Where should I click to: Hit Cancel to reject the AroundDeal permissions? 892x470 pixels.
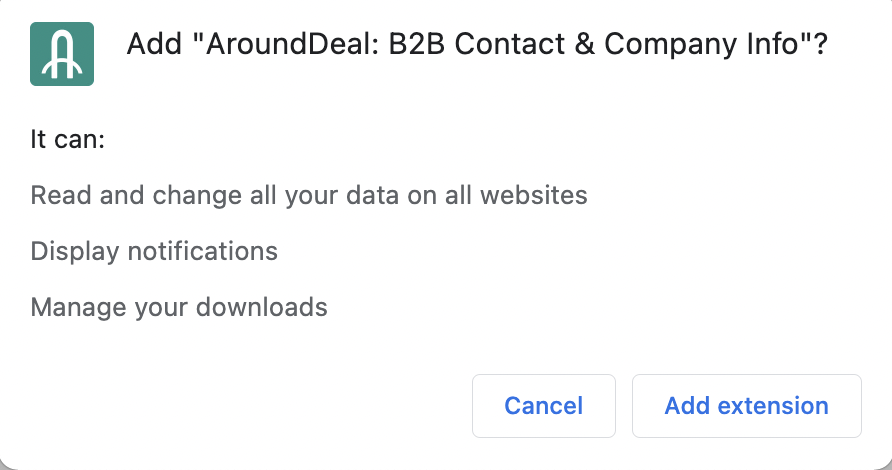click(x=543, y=406)
